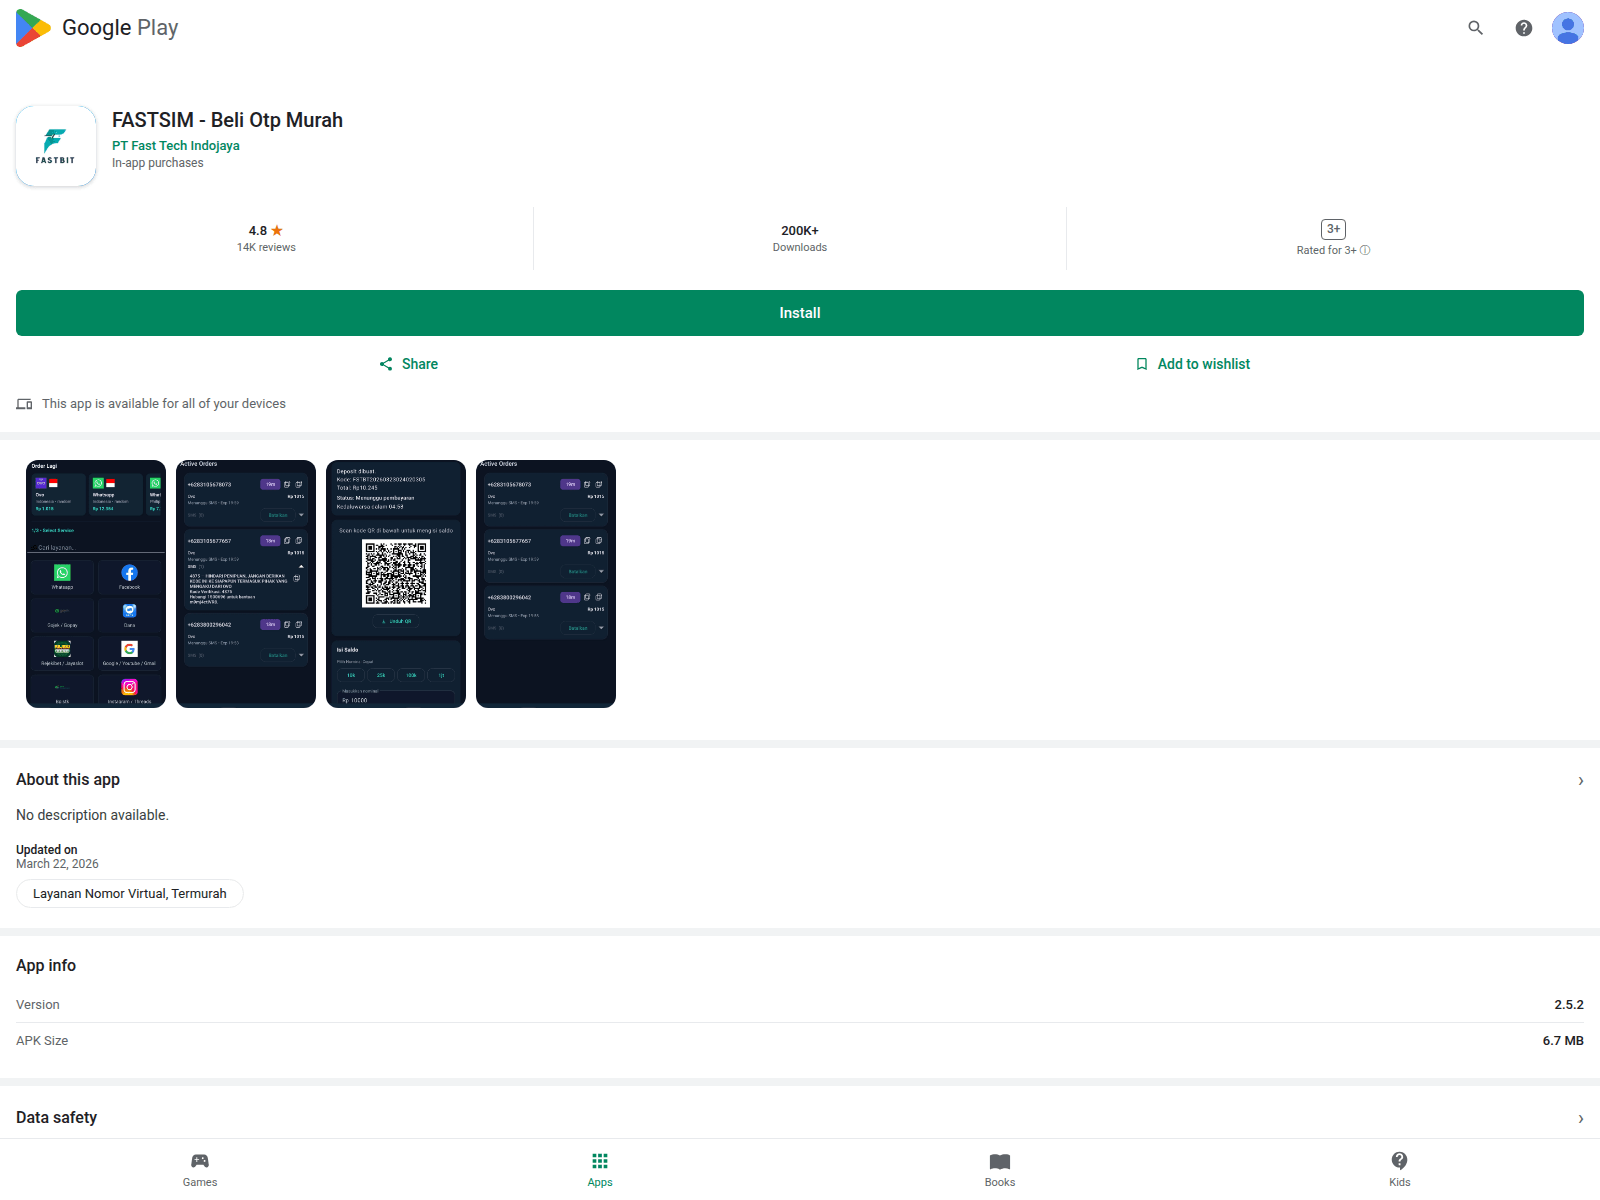Expand the Data safety section

tap(1580, 1117)
